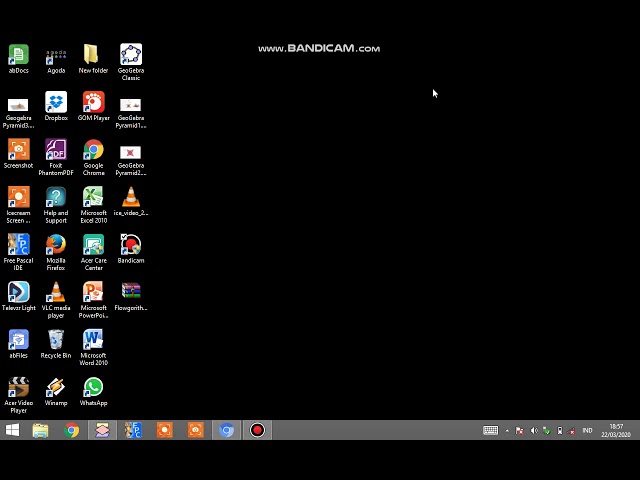Select the Flowgorithm archive icon
This screenshot has width=640, height=480.
131,296
